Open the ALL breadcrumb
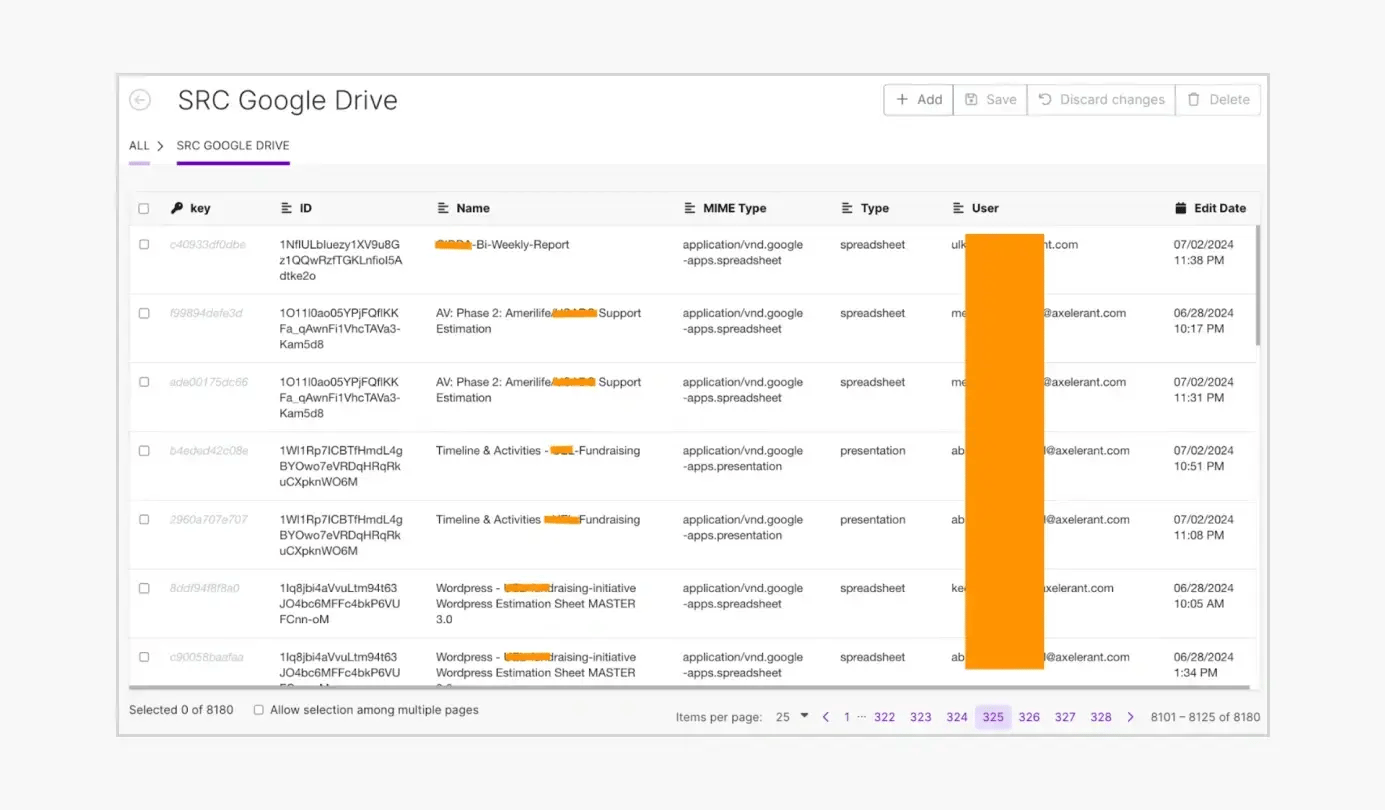The image size is (1385, 810). coord(138,145)
